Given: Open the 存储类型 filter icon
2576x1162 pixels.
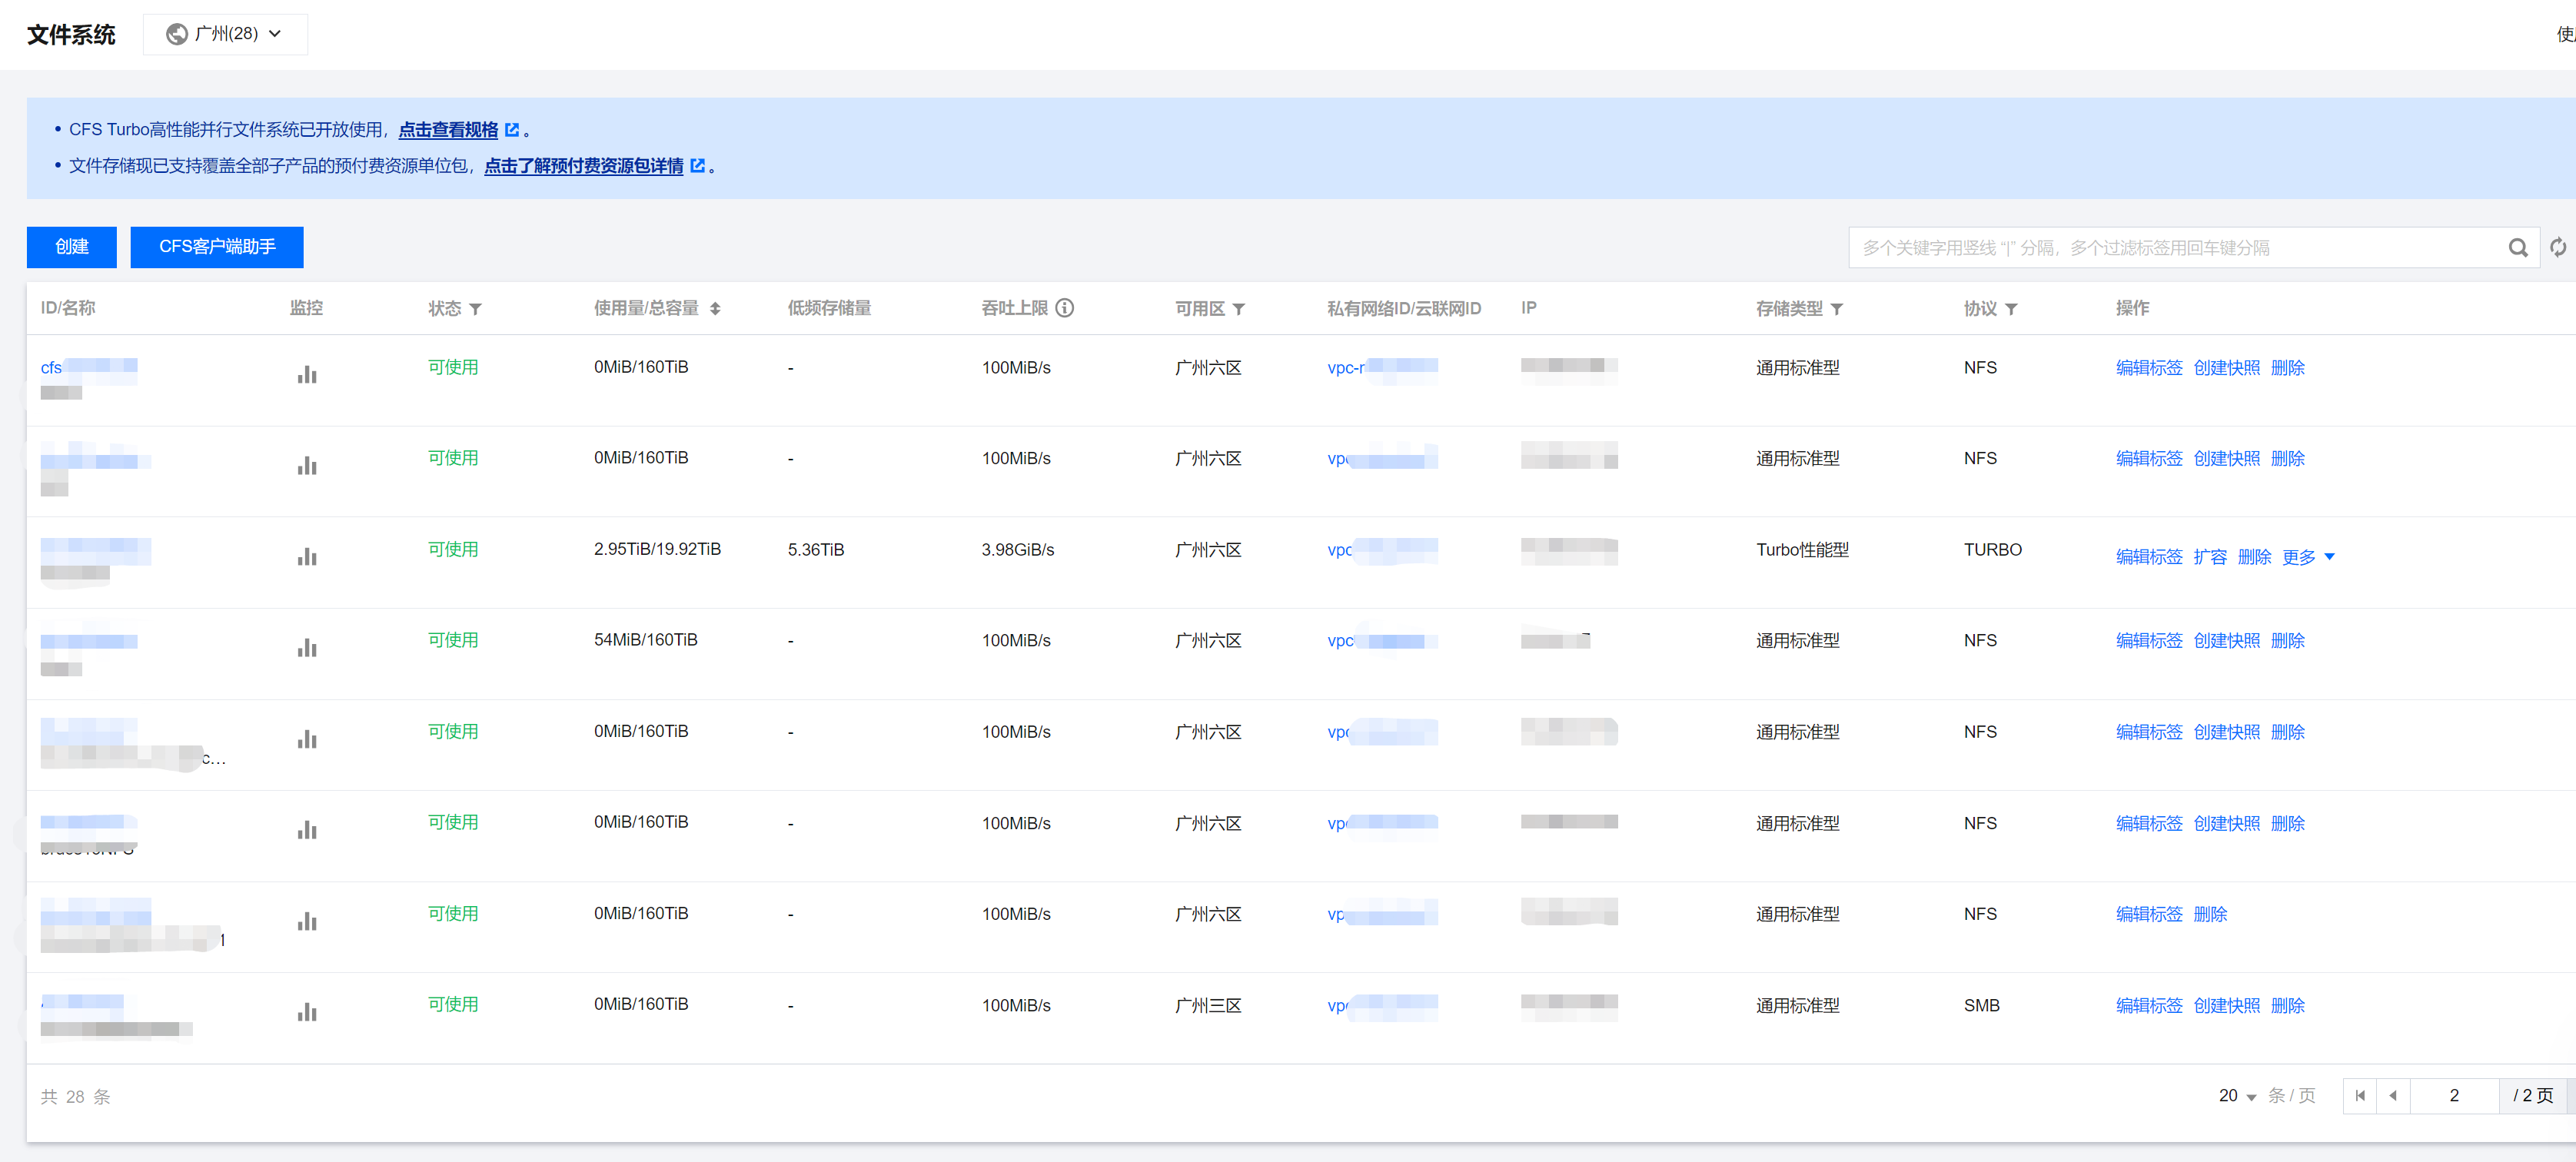Looking at the screenshot, I should tap(1837, 309).
